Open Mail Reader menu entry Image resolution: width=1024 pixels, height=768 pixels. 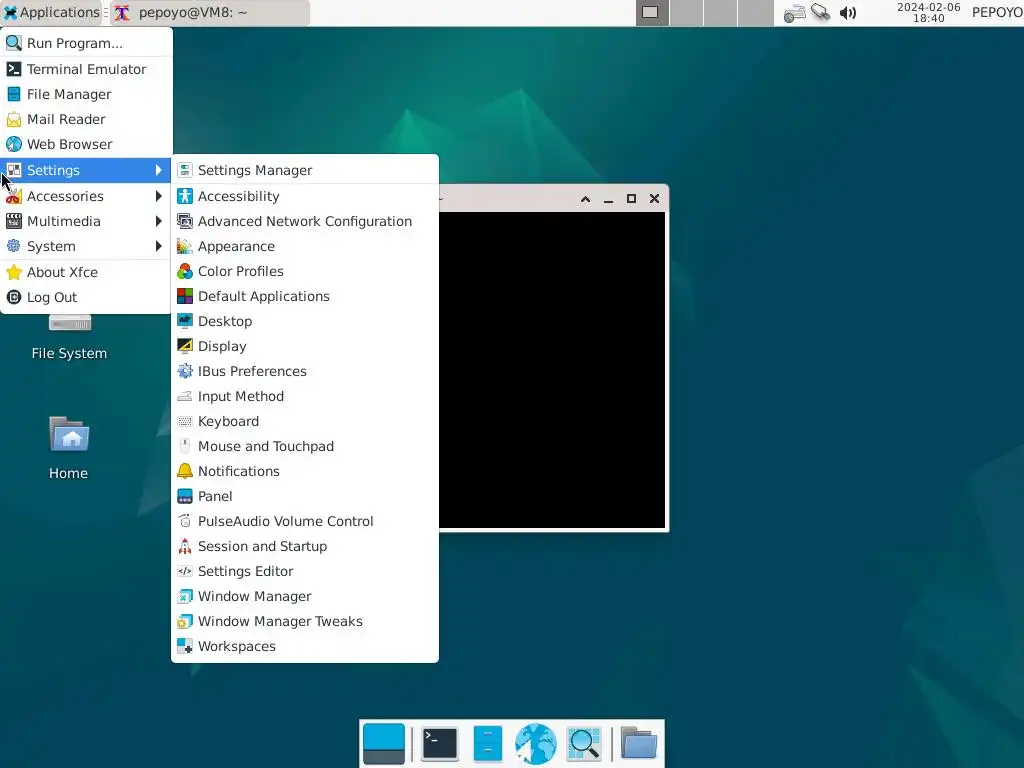(86, 119)
